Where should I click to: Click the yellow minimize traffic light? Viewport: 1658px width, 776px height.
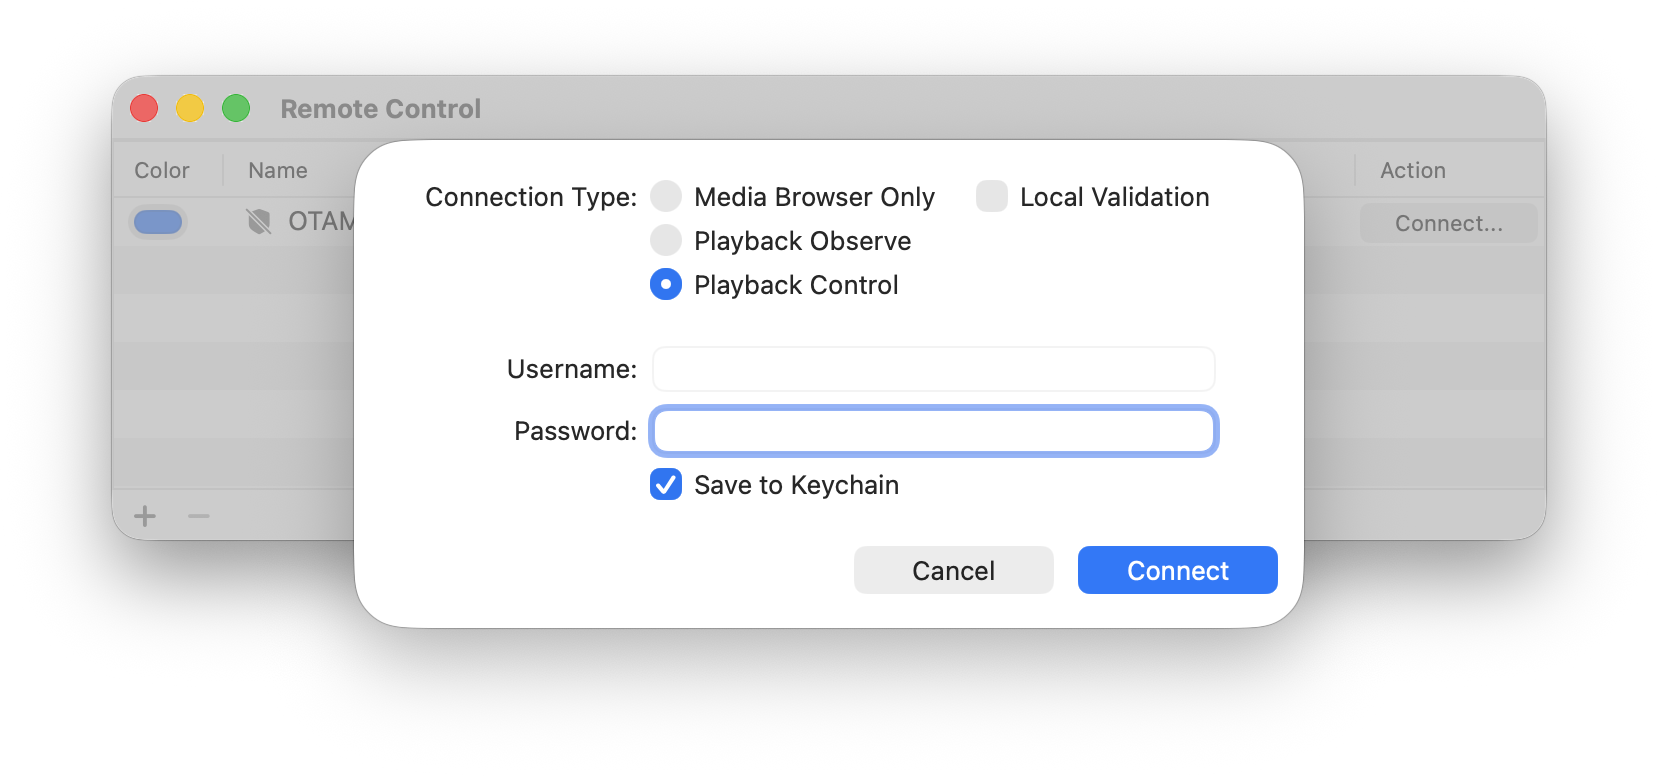[x=190, y=107]
